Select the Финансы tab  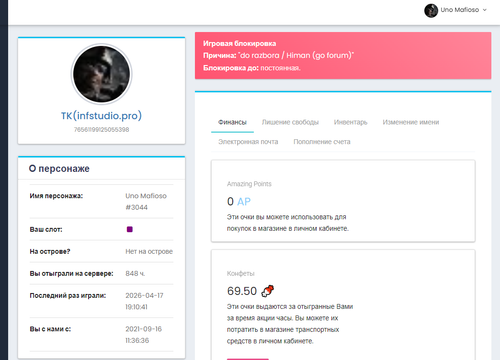click(x=232, y=122)
